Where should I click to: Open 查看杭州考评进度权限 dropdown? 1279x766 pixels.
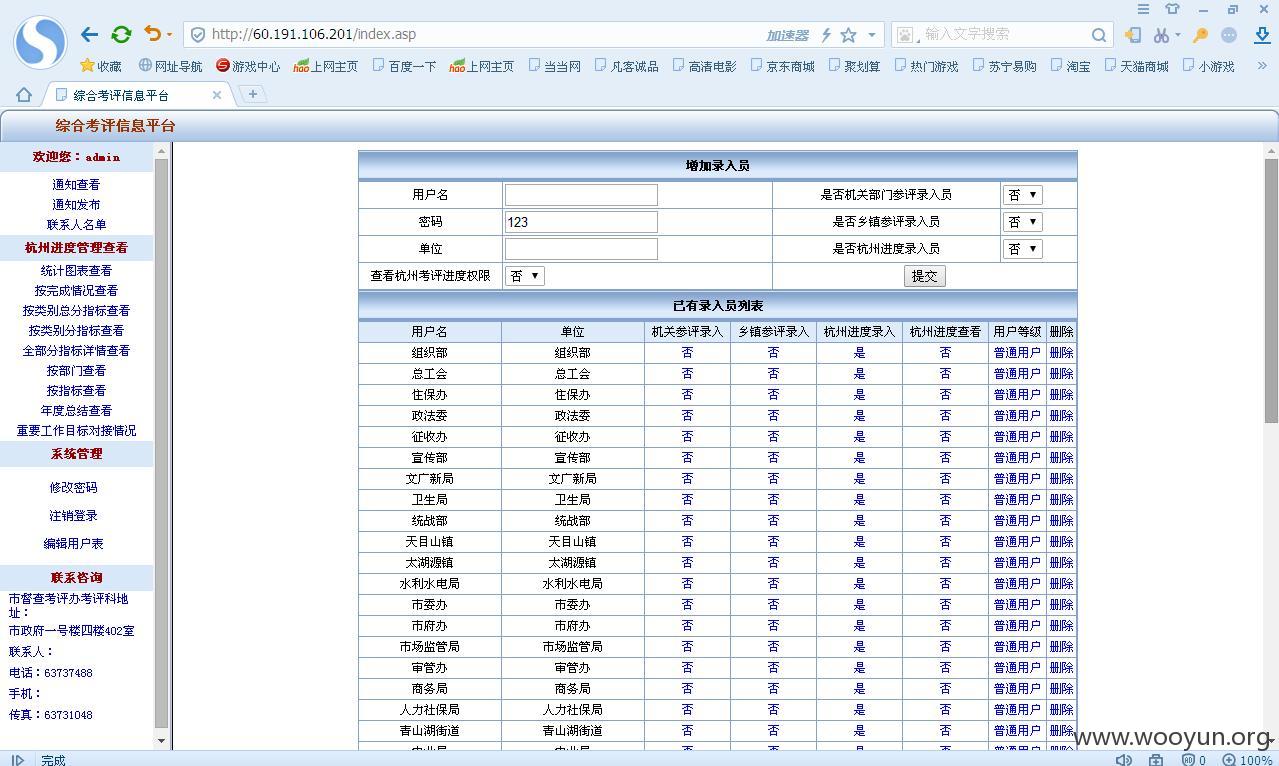tap(525, 276)
